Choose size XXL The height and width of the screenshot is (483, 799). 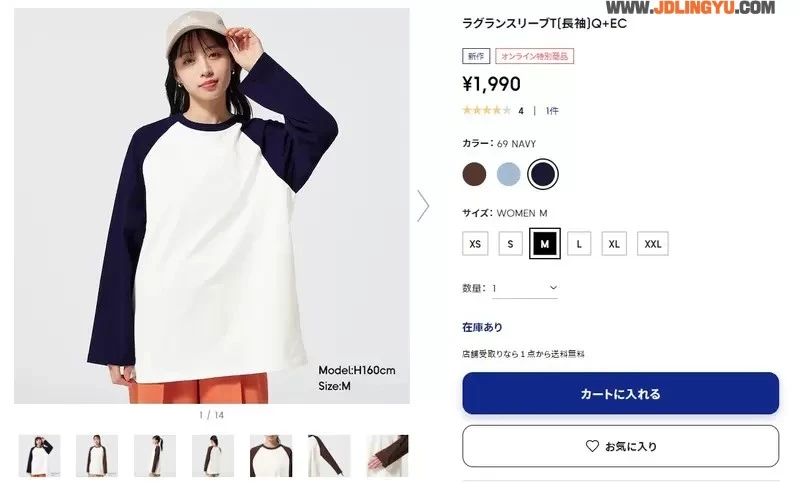coord(652,244)
